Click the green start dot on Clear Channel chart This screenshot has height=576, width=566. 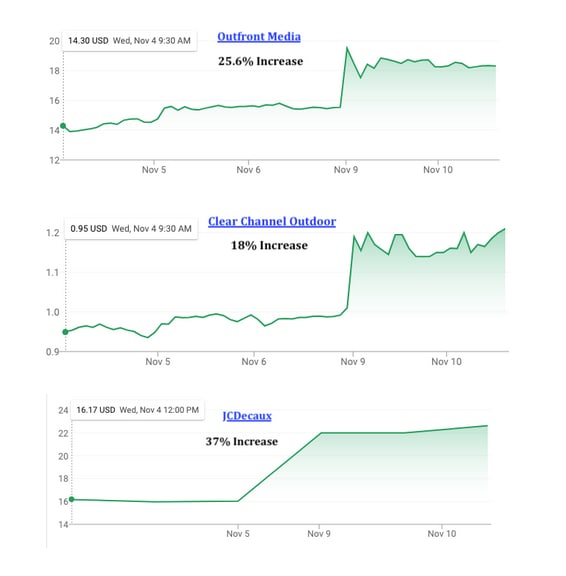tap(66, 332)
